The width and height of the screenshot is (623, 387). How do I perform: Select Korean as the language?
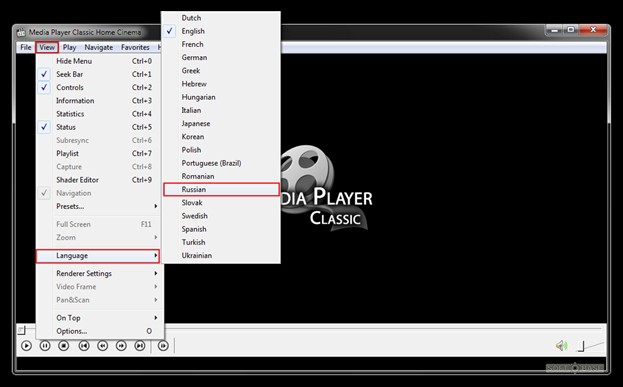(x=221, y=137)
